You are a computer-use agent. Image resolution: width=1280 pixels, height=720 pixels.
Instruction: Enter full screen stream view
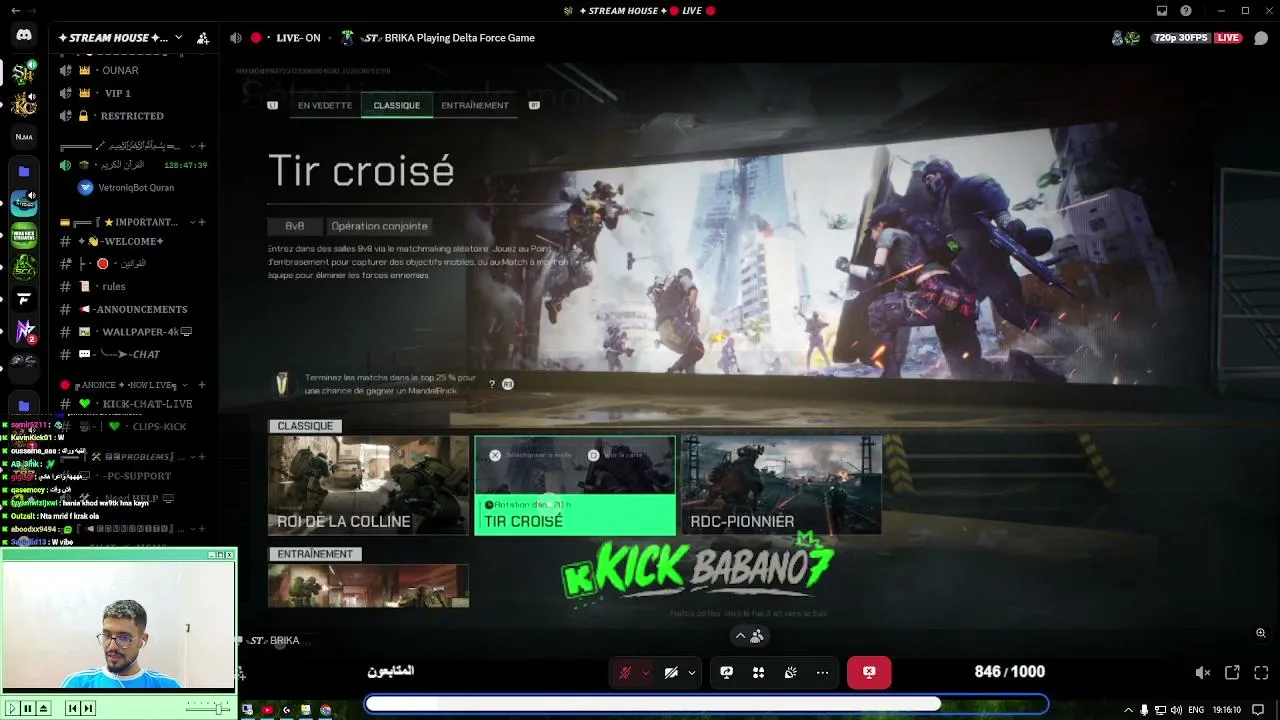1261,673
